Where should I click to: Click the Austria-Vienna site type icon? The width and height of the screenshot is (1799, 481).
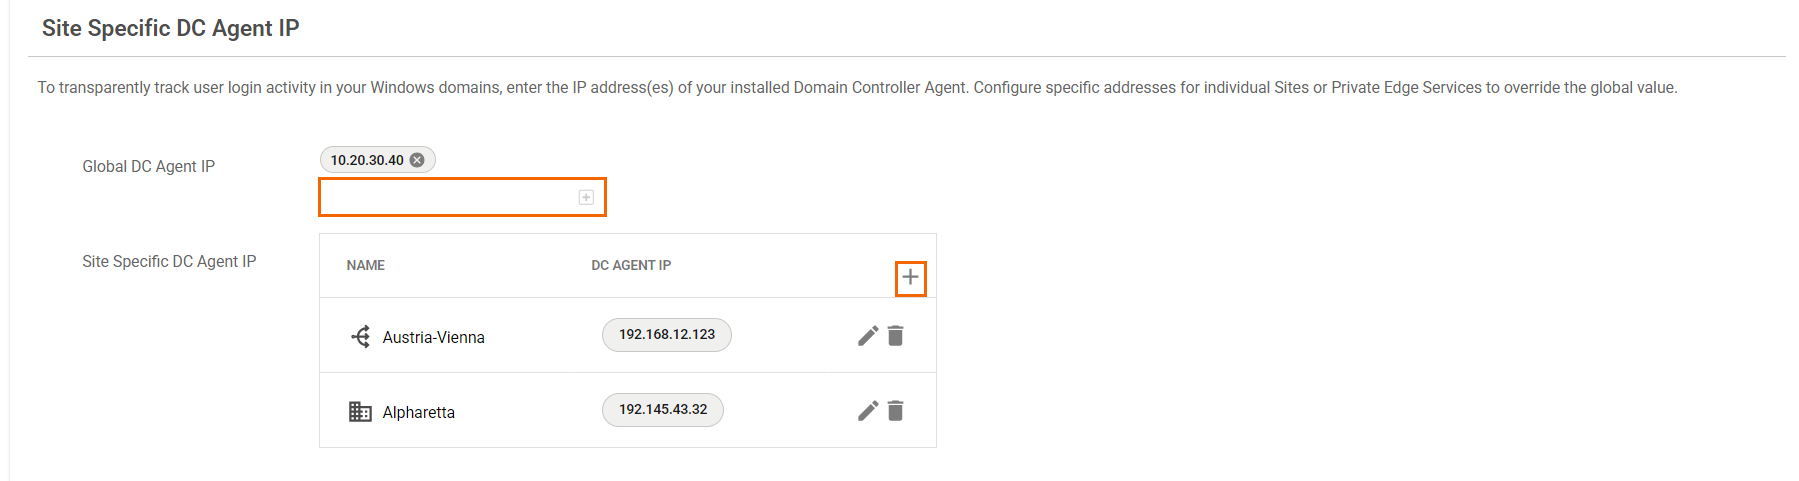click(x=361, y=337)
